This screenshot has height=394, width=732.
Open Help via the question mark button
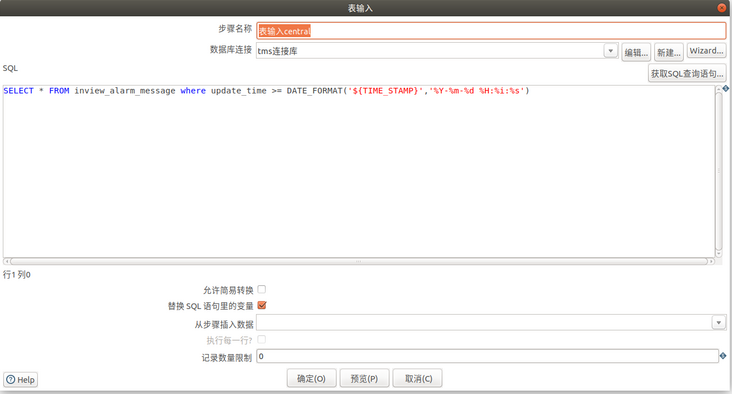tap(21, 380)
